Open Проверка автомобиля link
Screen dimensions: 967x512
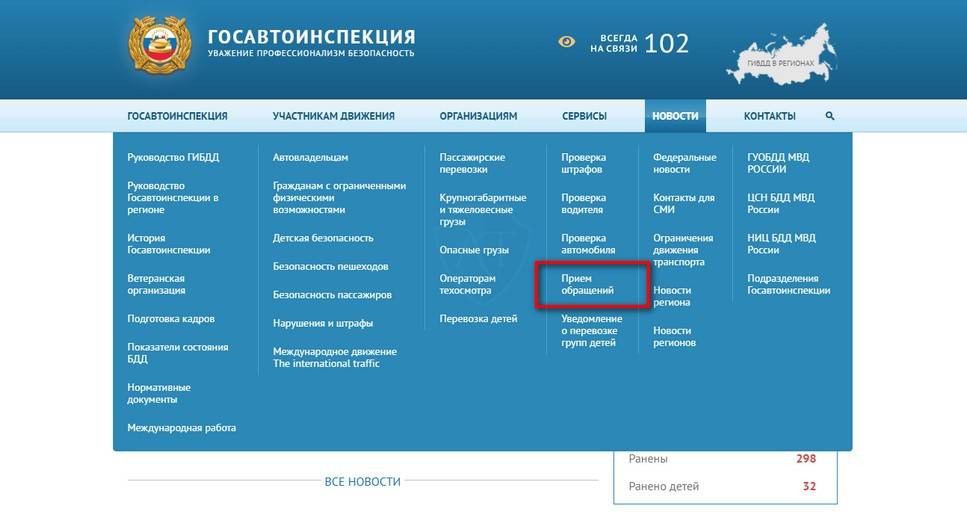[x=588, y=244]
